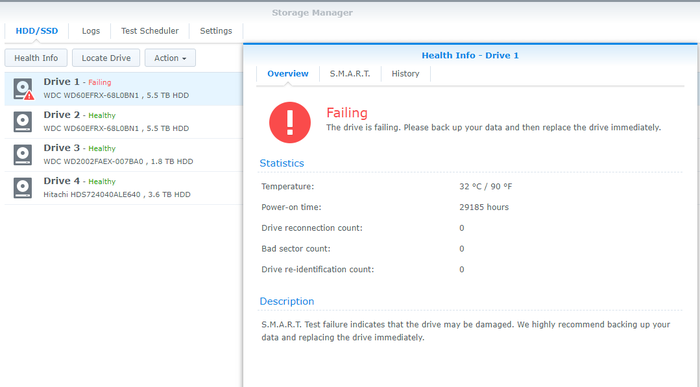Image resolution: width=700 pixels, height=387 pixels.
Task: Click the Health Info - Drive 1 title
Action: 470,55
